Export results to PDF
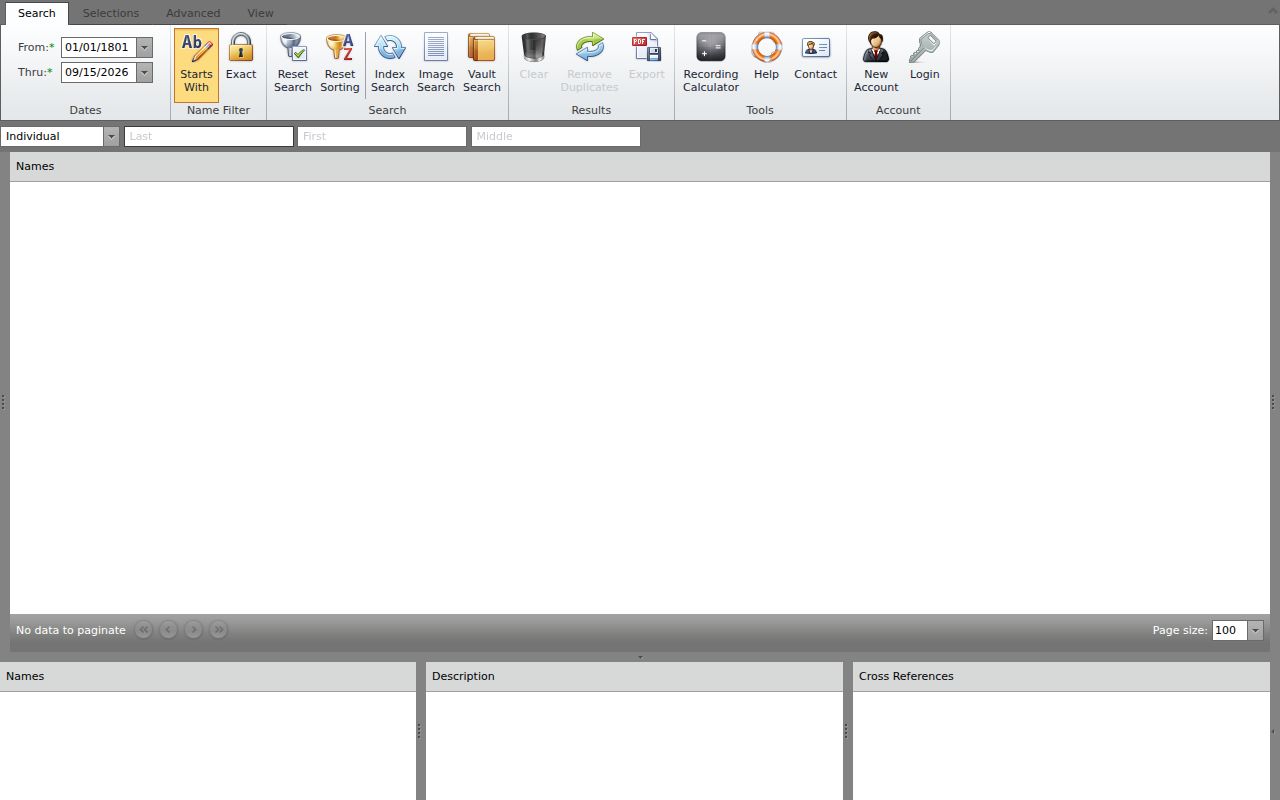Image resolution: width=1280 pixels, height=800 pixels. pyautogui.click(x=647, y=64)
